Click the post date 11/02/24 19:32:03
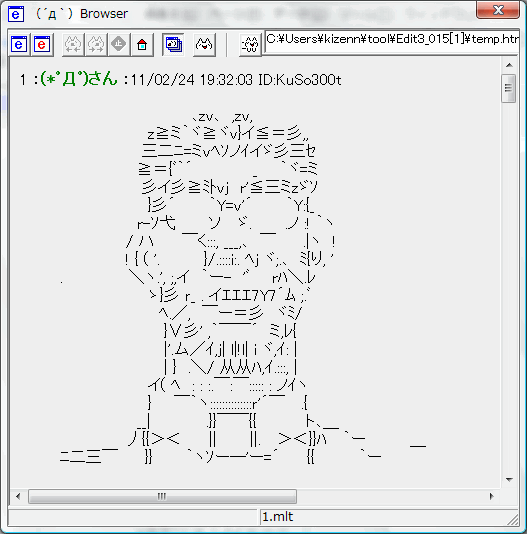Viewport: 527px width, 534px height. pyautogui.click(x=192, y=80)
